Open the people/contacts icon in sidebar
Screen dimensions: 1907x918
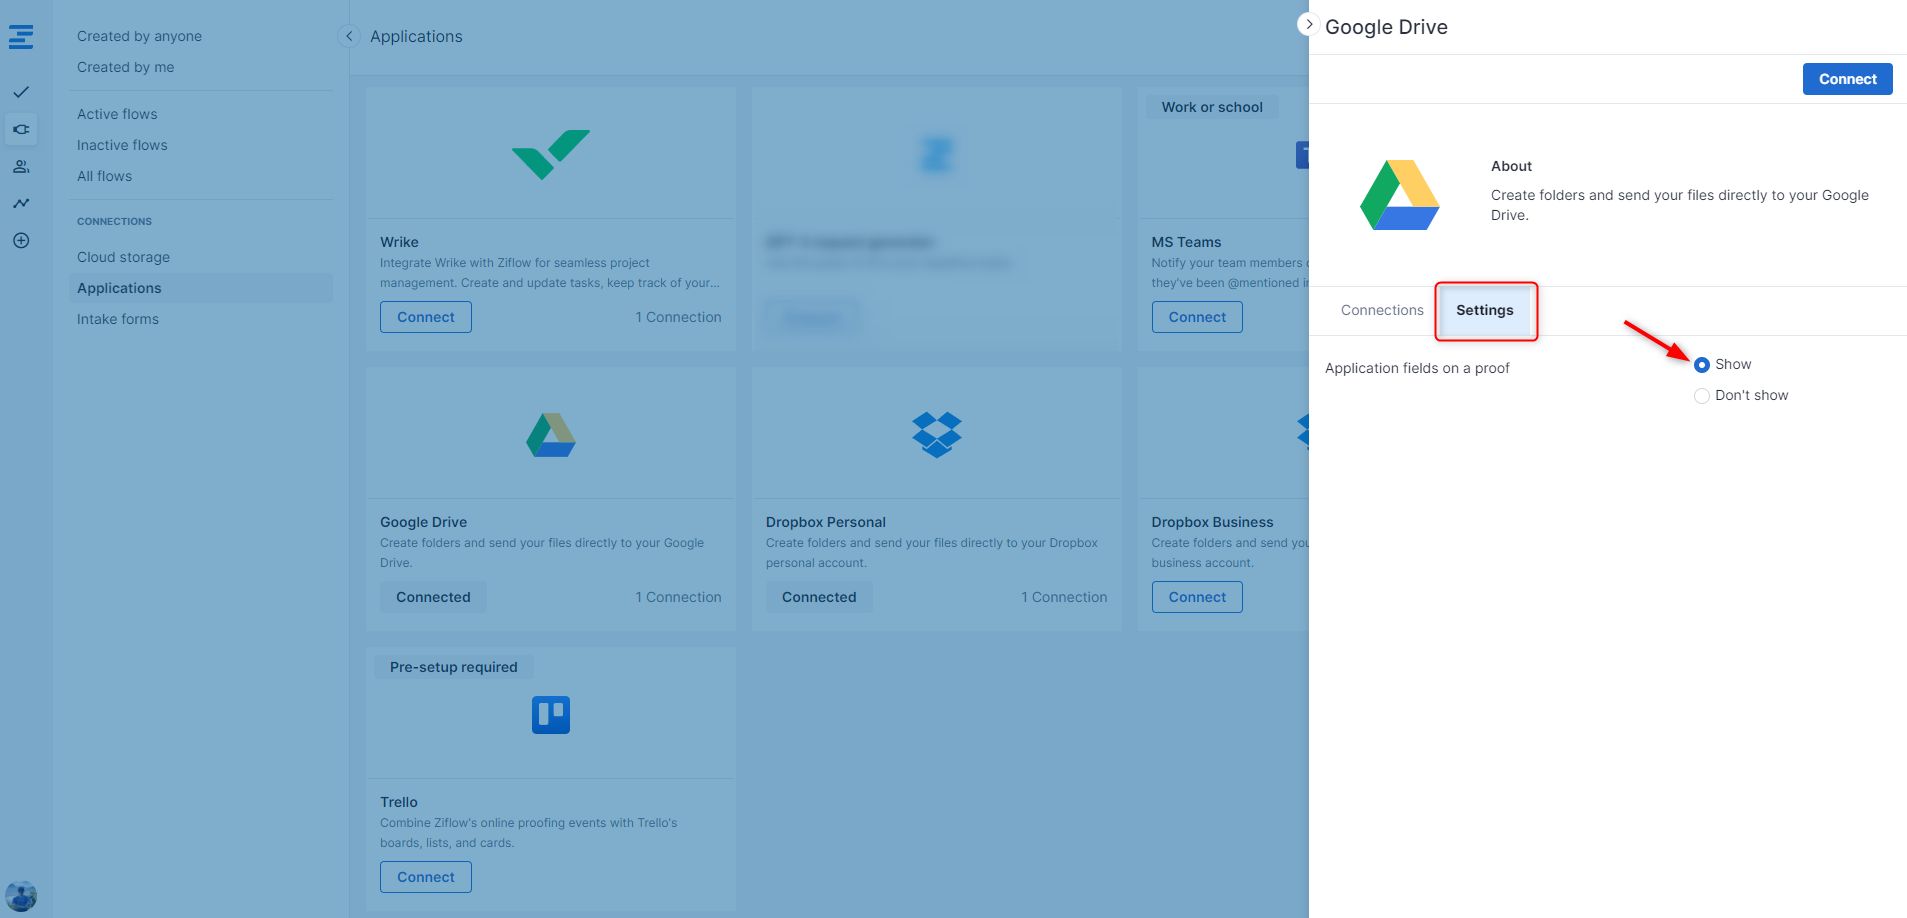click(x=21, y=167)
